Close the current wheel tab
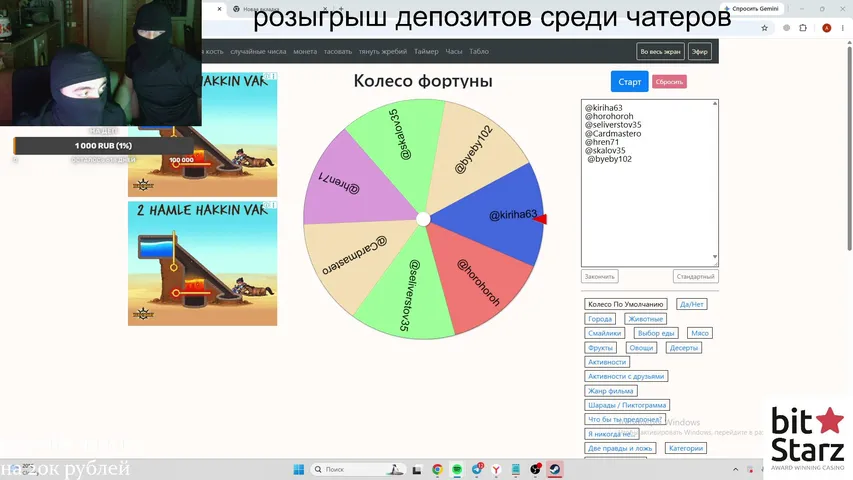853x480 pixels. (x=219, y=9)
